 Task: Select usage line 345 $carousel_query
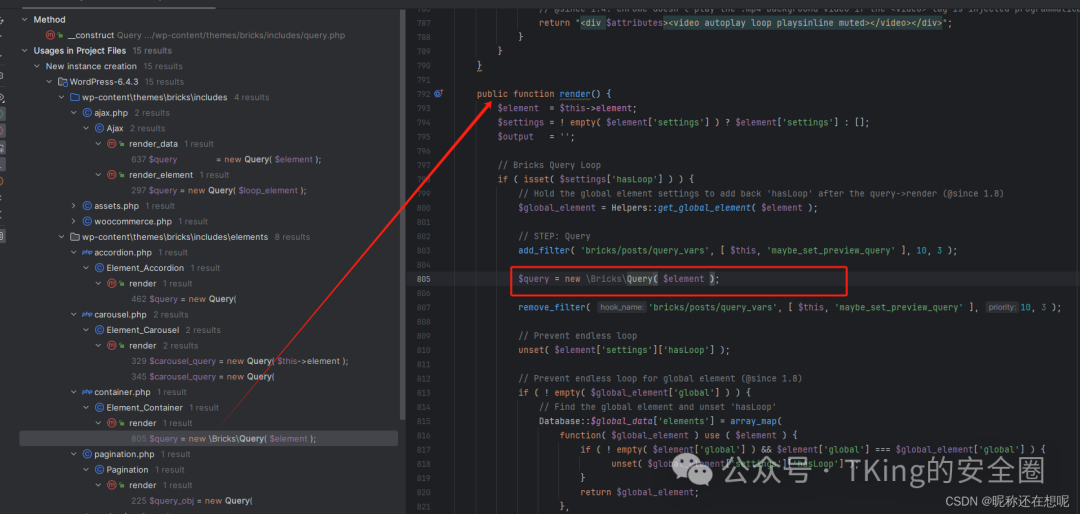click(x=202, y=377)
